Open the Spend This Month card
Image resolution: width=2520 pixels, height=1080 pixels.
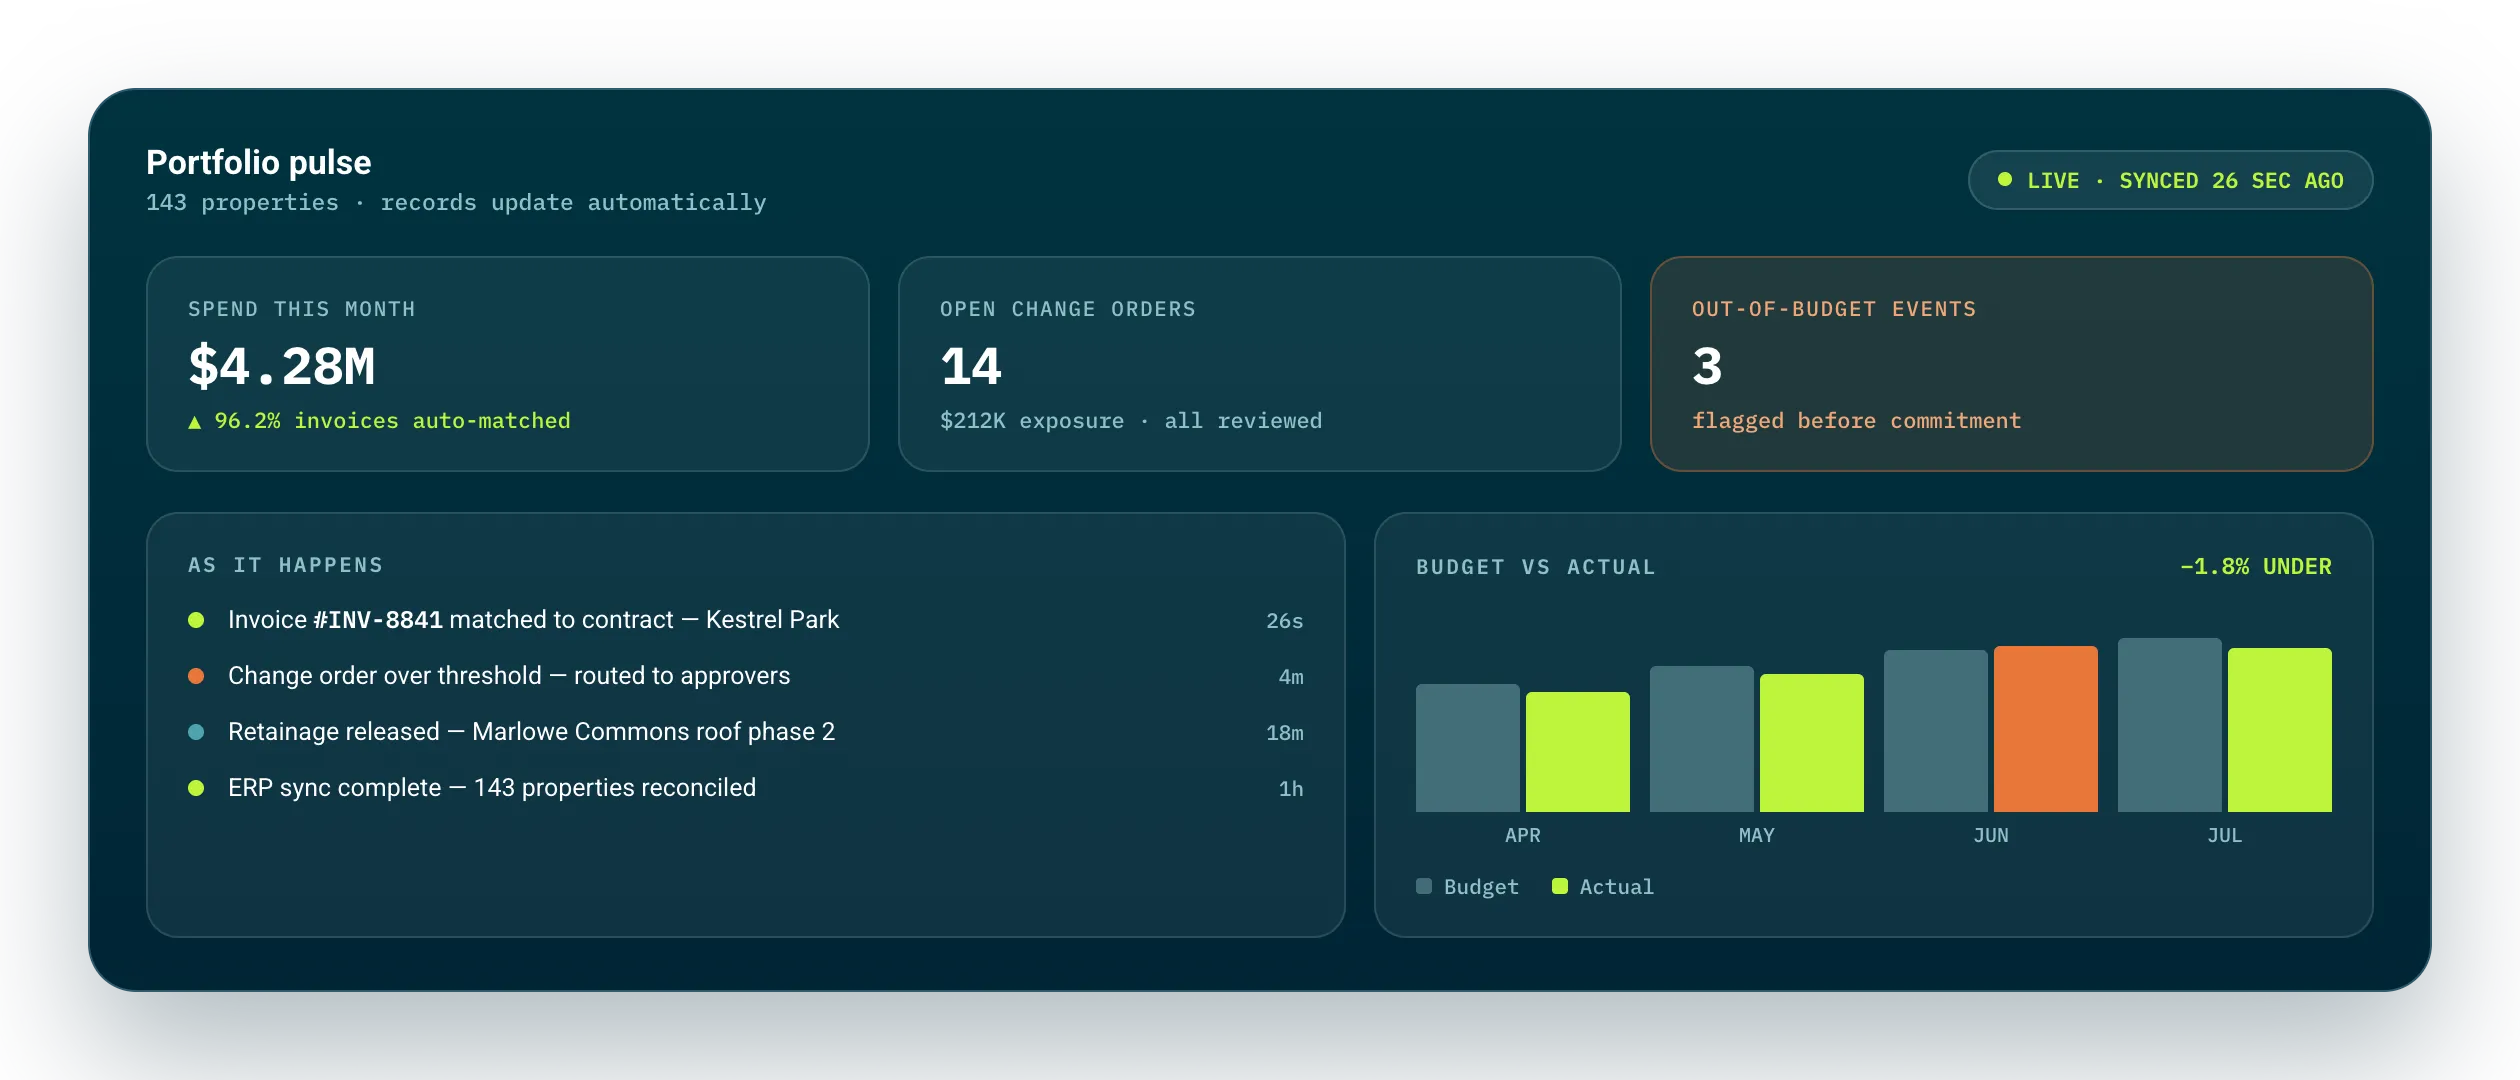pyautogui.click(x=508, y=364)
